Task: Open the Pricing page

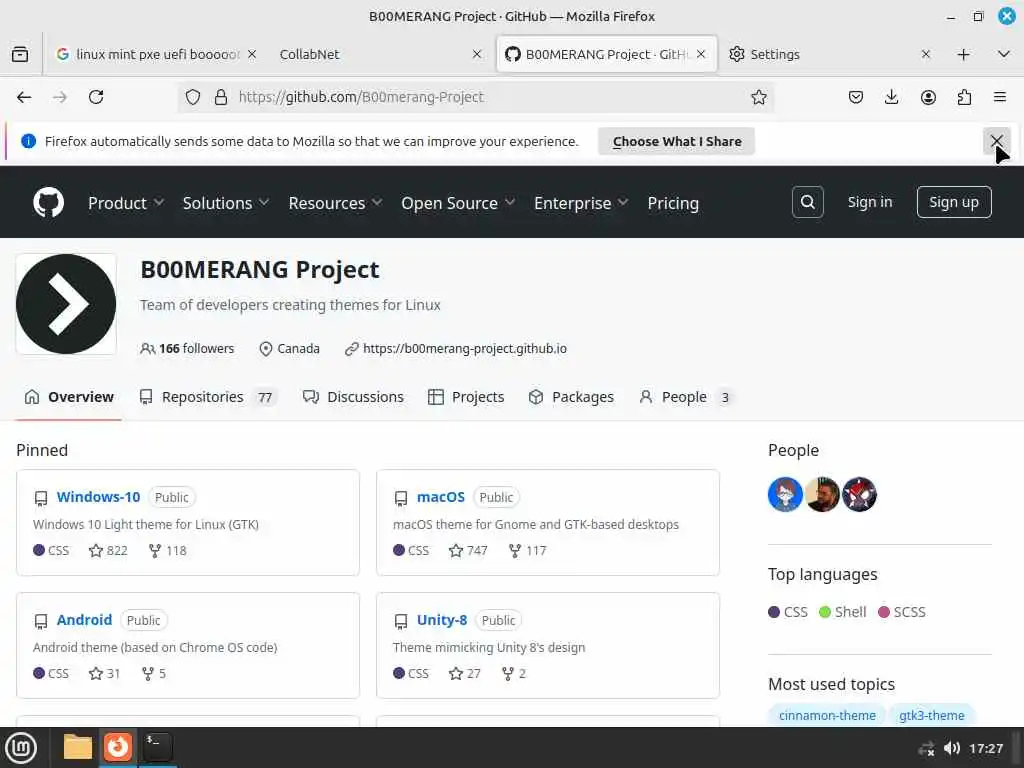Action: (x=673, y=203)
